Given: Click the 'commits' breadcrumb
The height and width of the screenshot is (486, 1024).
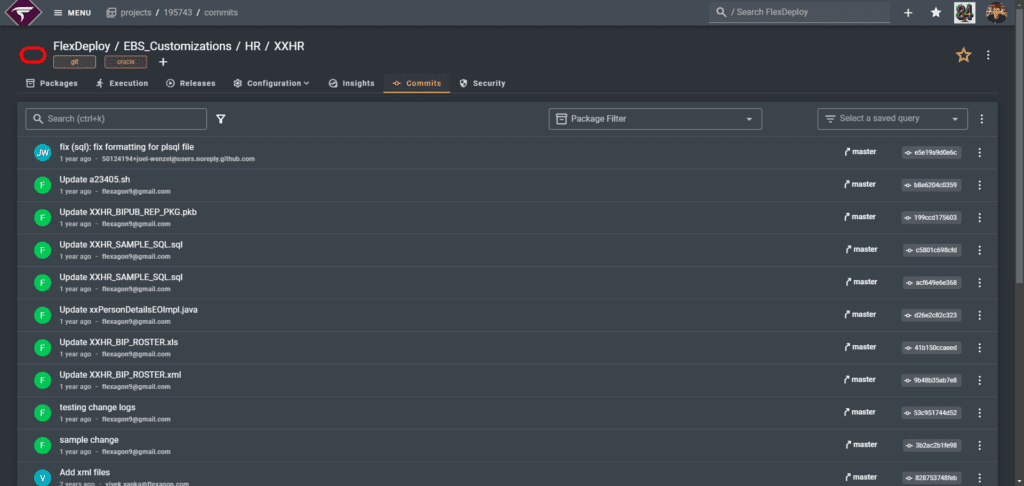Looking at the screenshot, I should pyautogui.click(x=221, y=13).
